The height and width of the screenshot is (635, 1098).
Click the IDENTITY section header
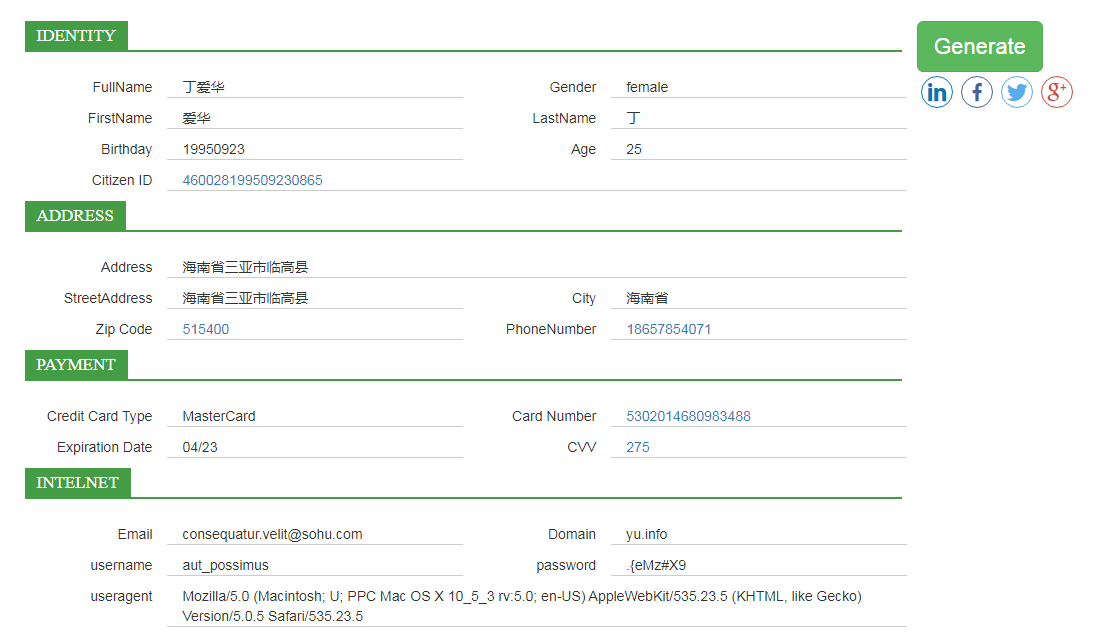point(76,36)
